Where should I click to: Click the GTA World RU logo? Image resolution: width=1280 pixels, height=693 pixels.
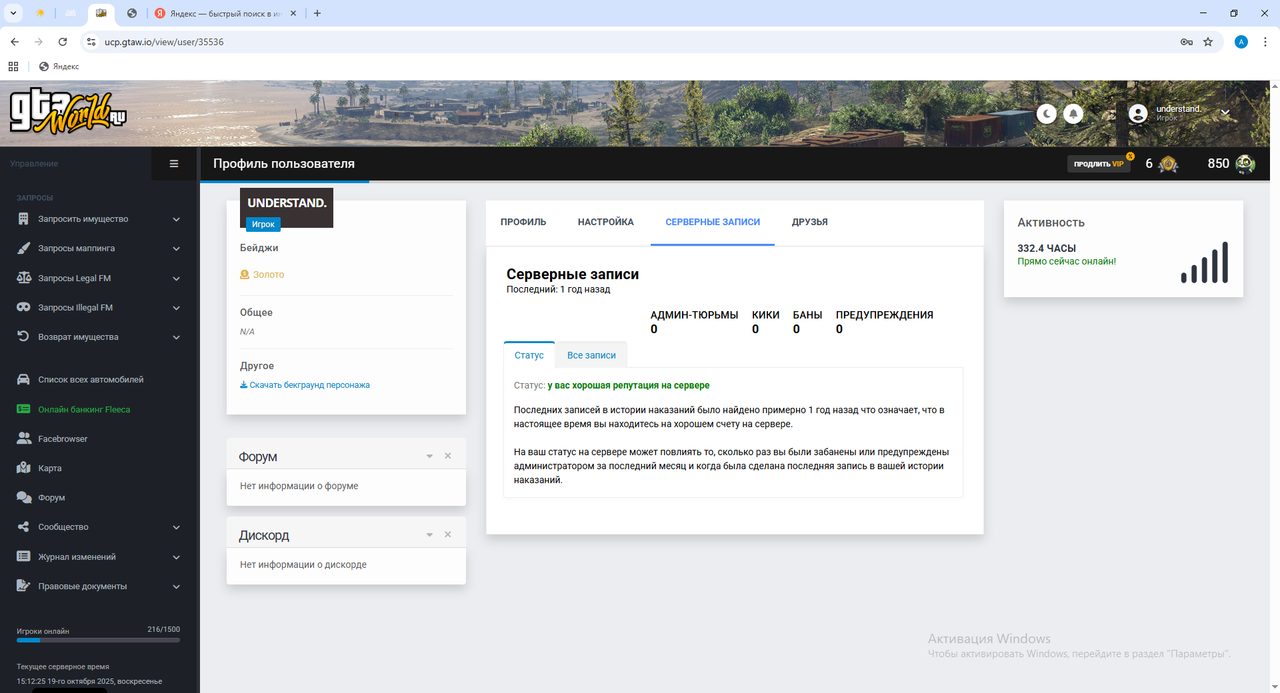[x=68, y=112]
